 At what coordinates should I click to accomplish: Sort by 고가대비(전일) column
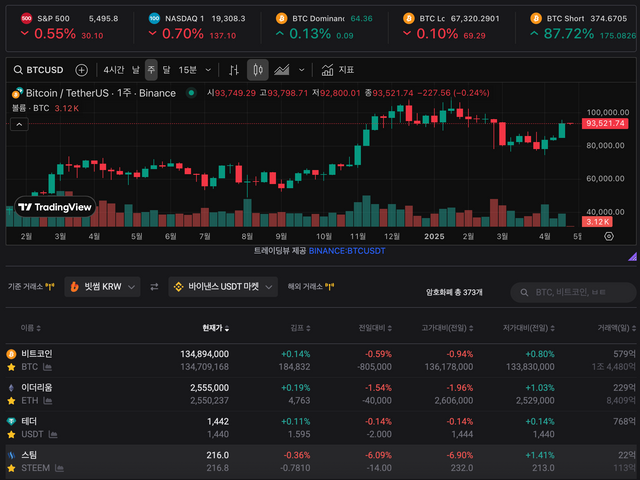(x=447, y=328)
